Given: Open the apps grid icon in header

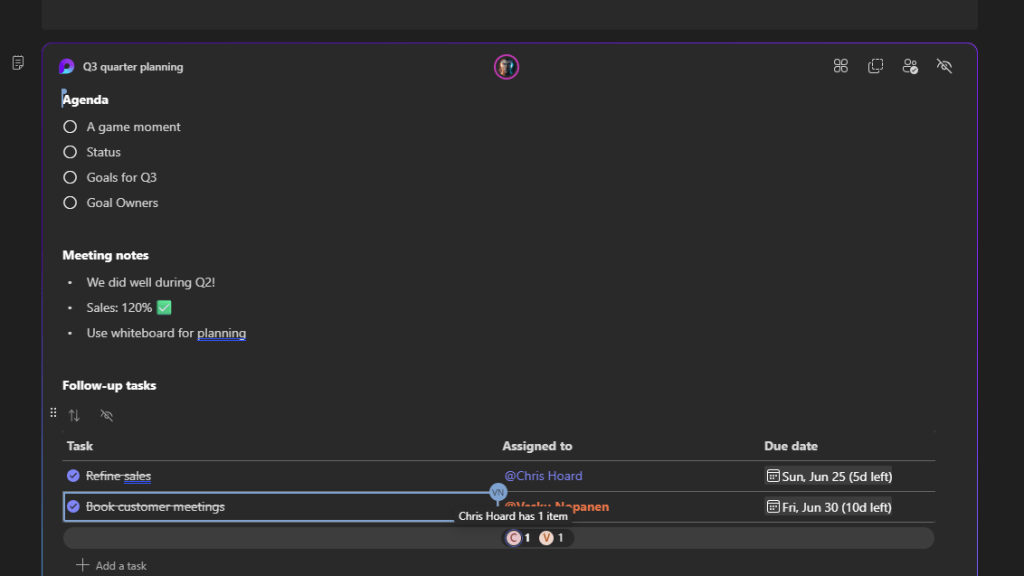Looking at the screenshot, I should (x=841, y=66).
